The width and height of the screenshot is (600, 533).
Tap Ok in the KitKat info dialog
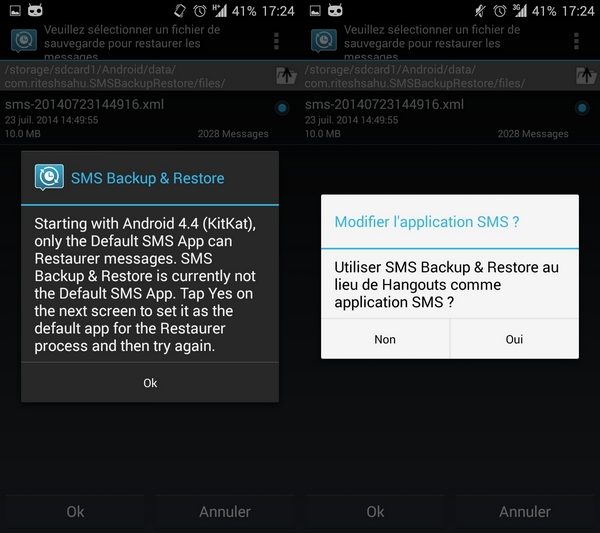[x=150, y=383]
